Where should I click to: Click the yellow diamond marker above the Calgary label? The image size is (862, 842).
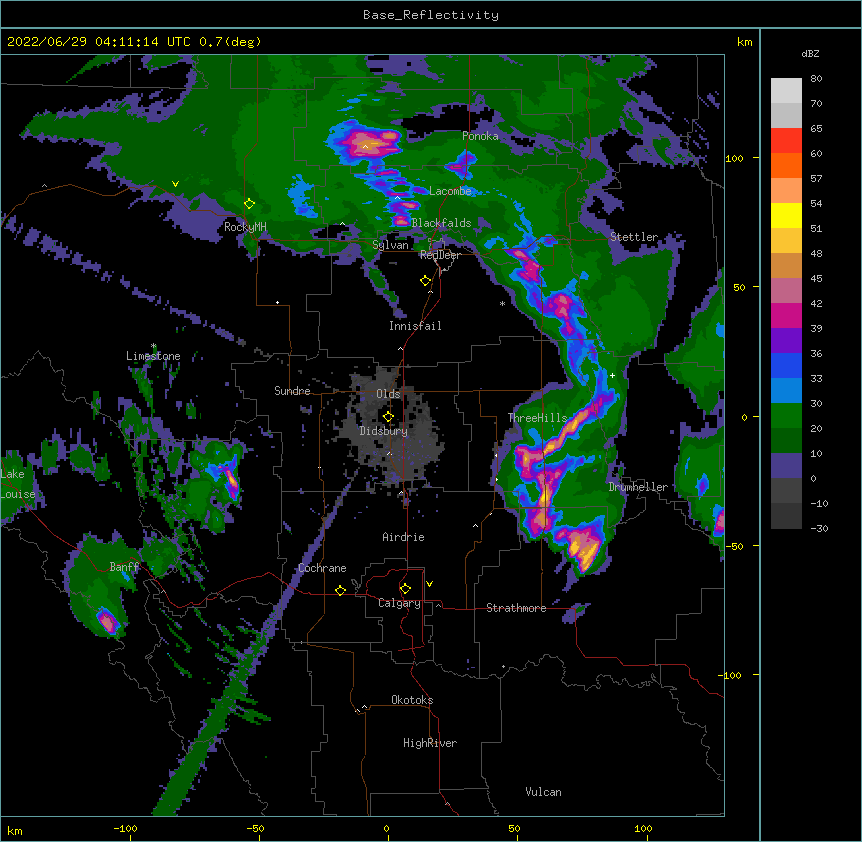[x=405, y=589]
